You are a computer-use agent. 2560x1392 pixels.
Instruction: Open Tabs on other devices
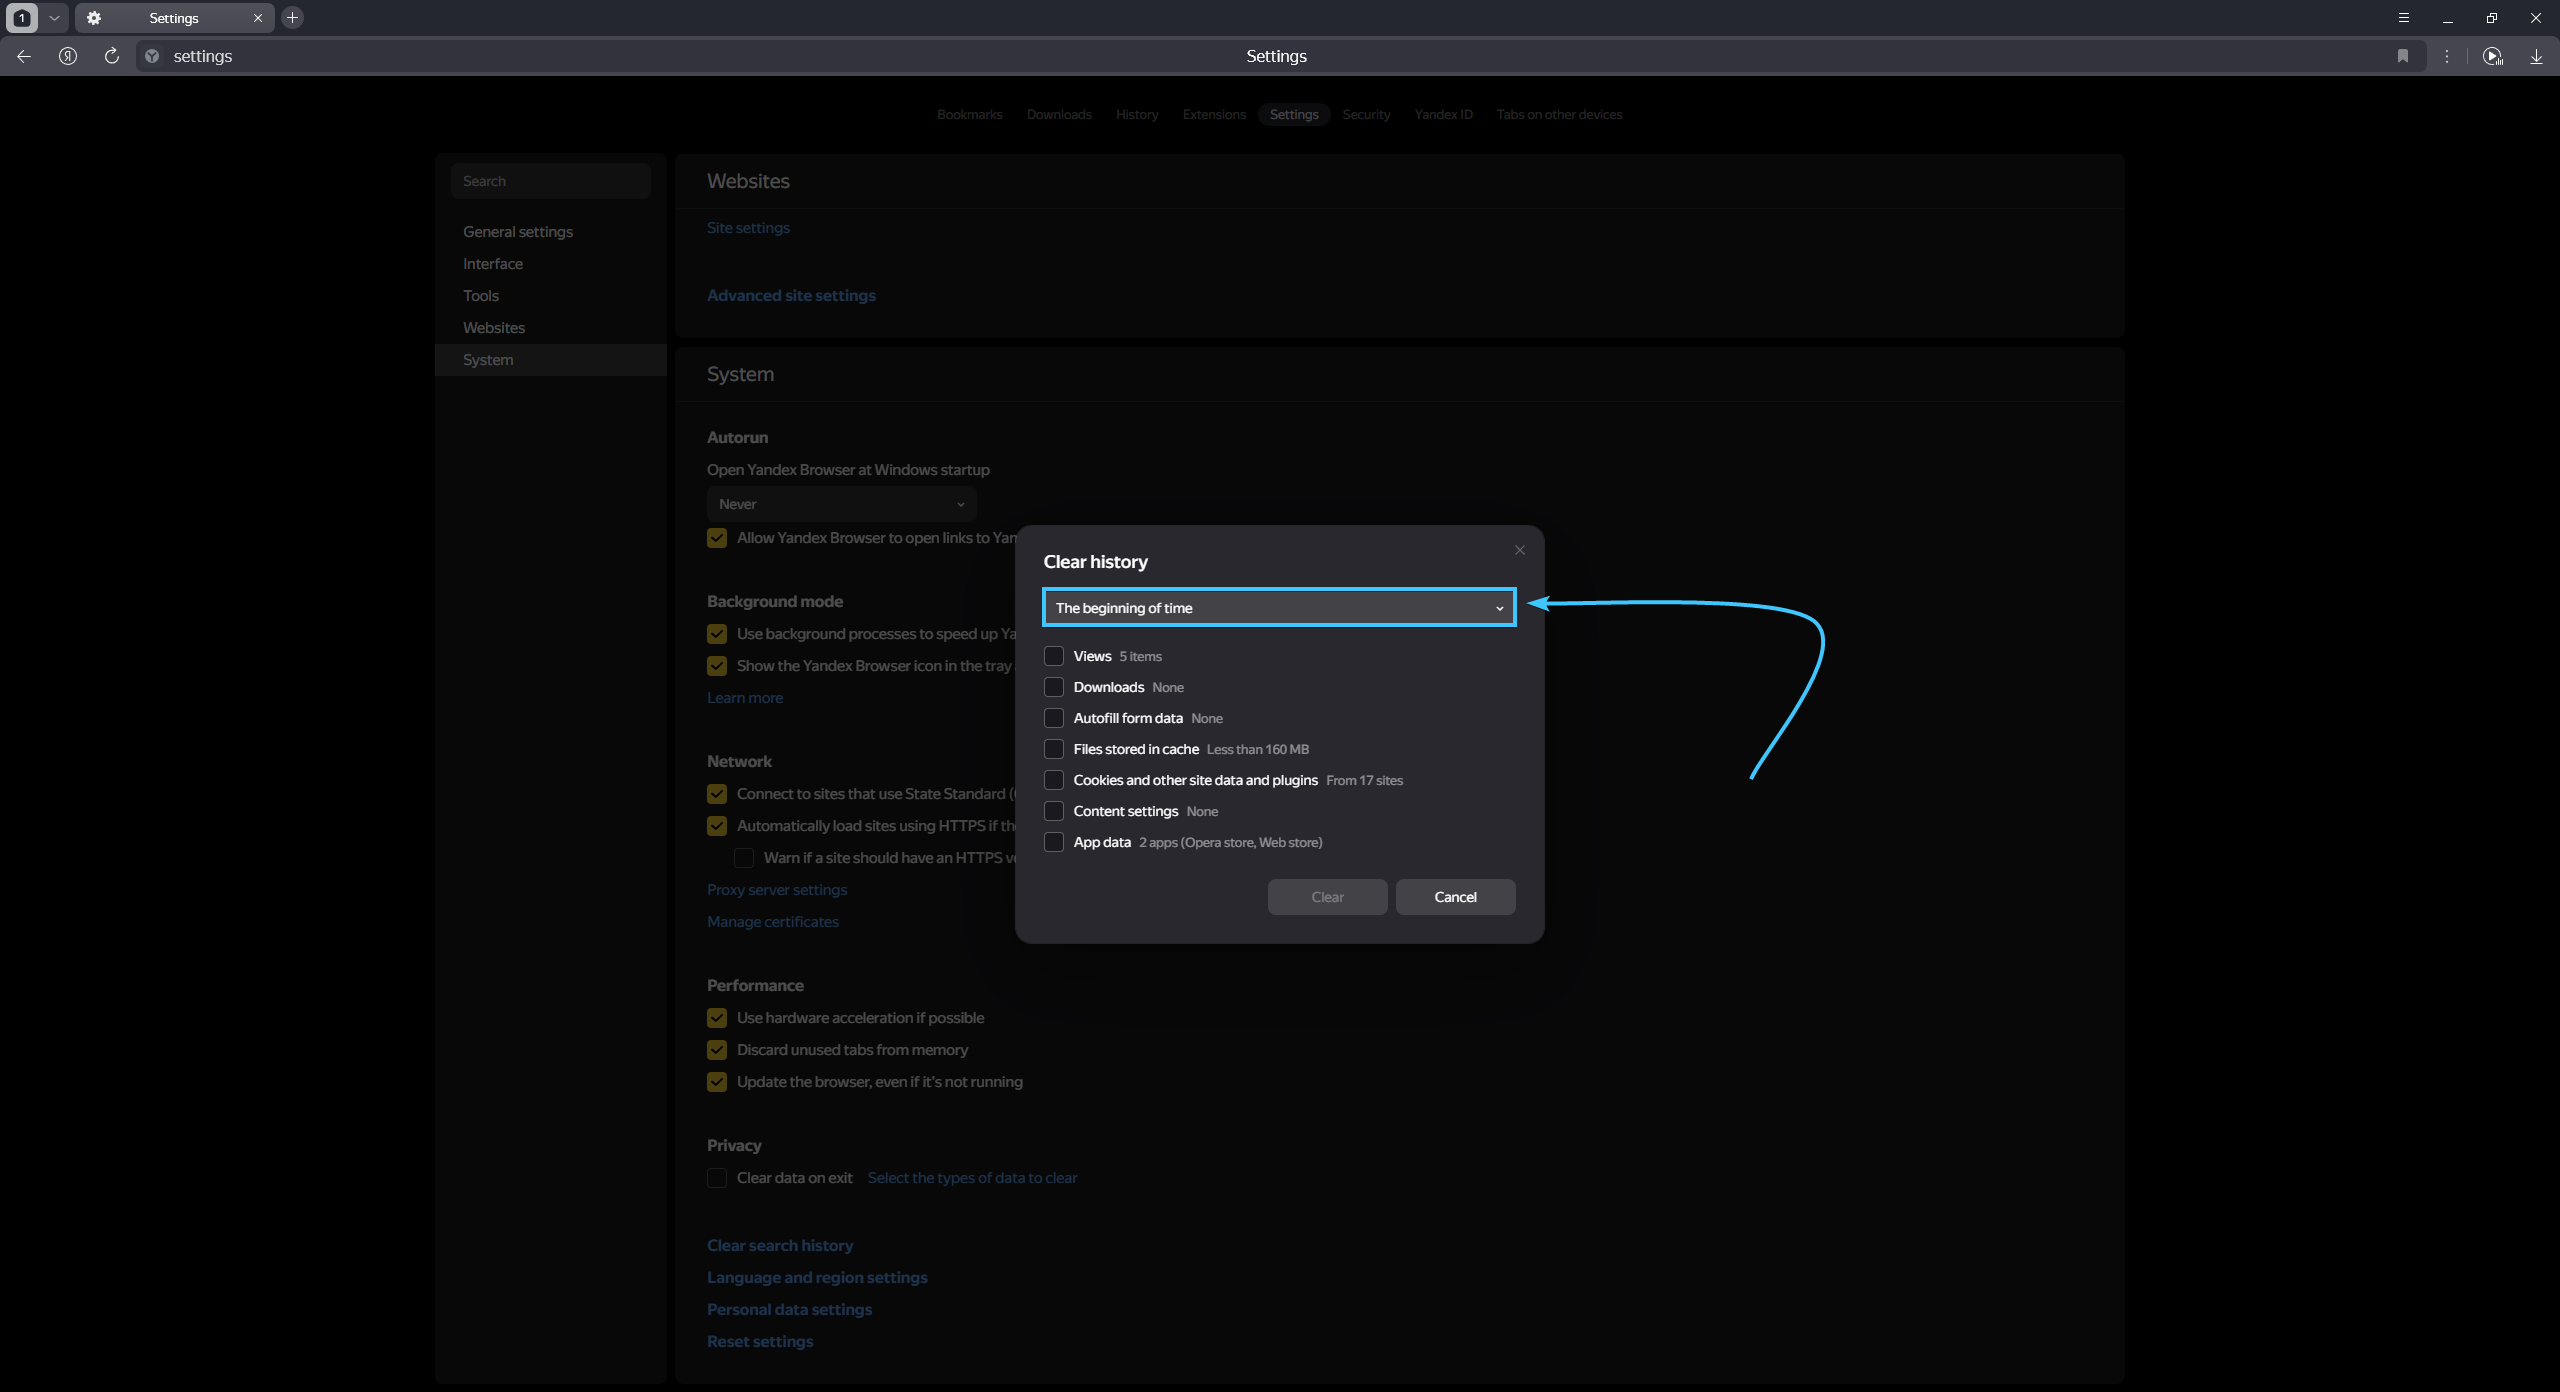[1559, 114]
